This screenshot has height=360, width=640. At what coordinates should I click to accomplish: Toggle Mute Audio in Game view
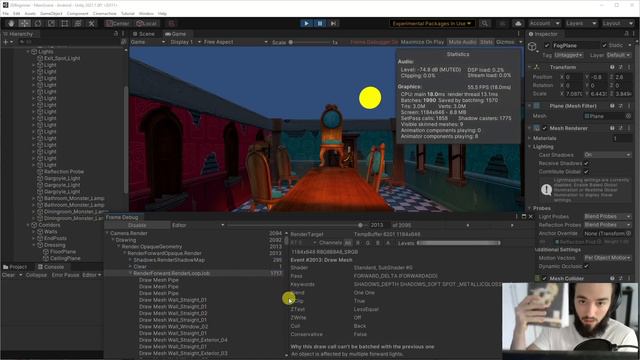[x=462, y=42]
